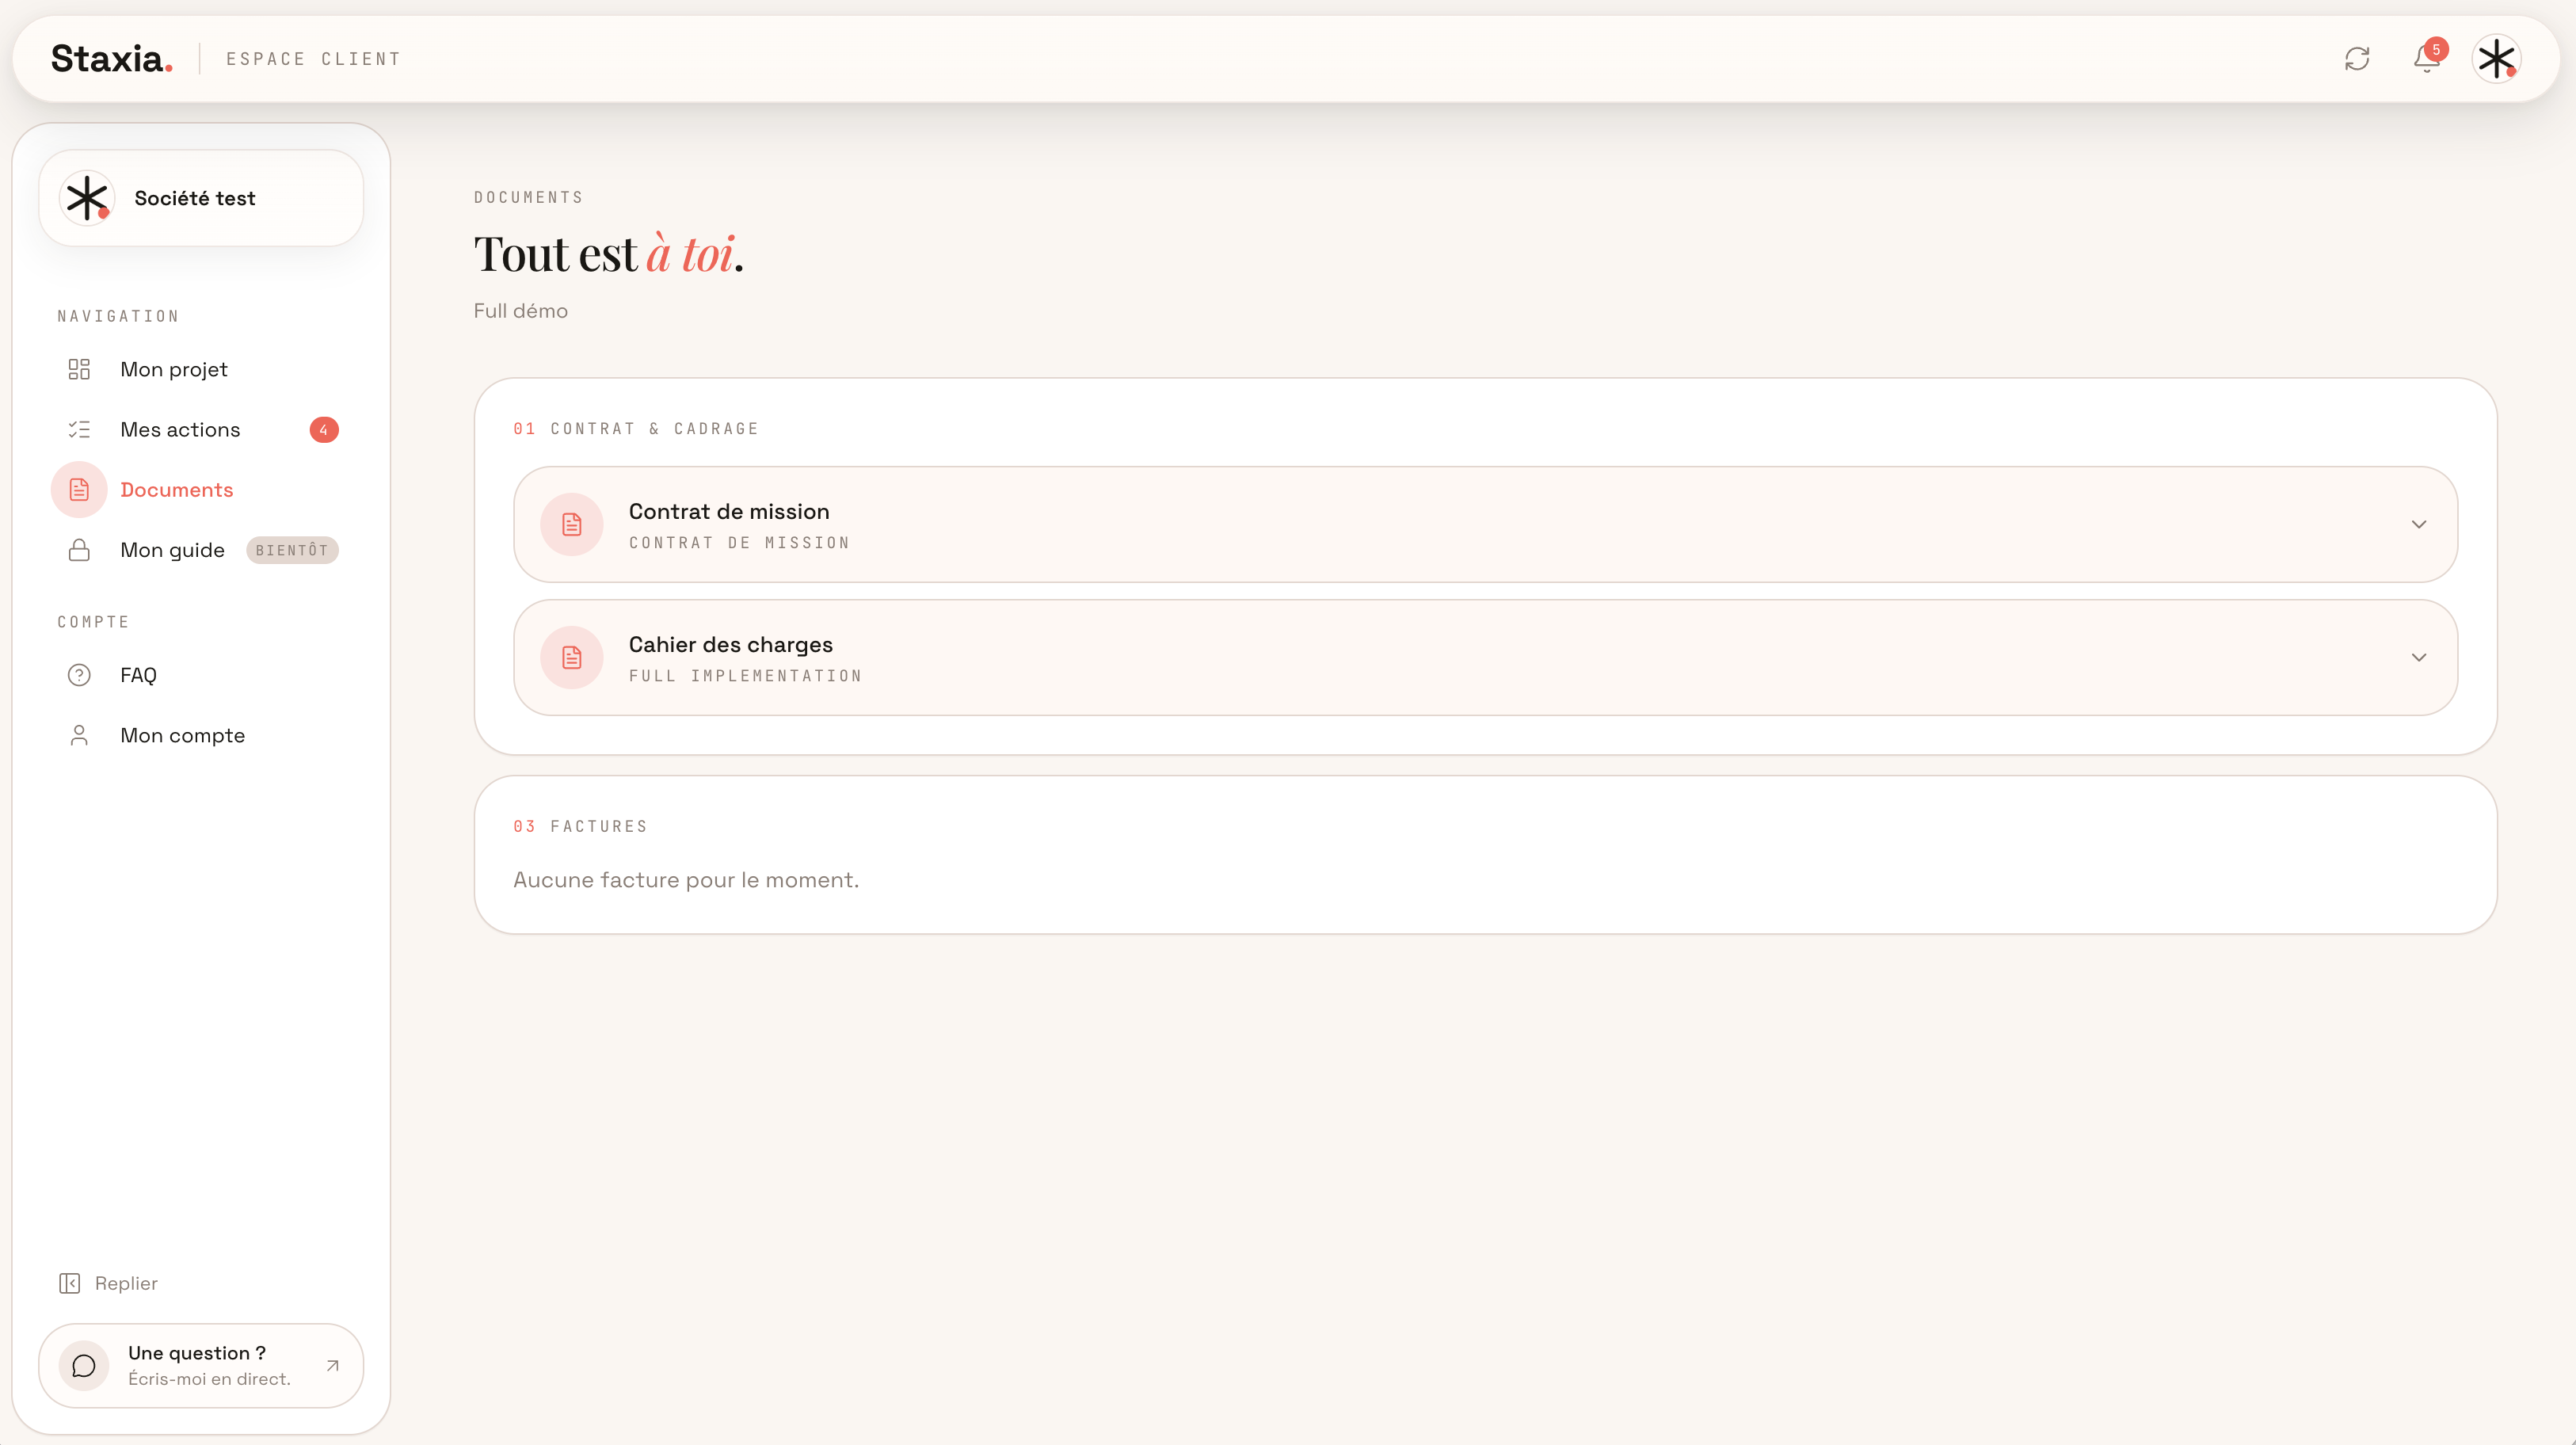The height and width of the screenshot is (1445, 2576).
Task: Click the 01 CONTRAT & CADRAGE heading
Action: [x=636, y=428]
